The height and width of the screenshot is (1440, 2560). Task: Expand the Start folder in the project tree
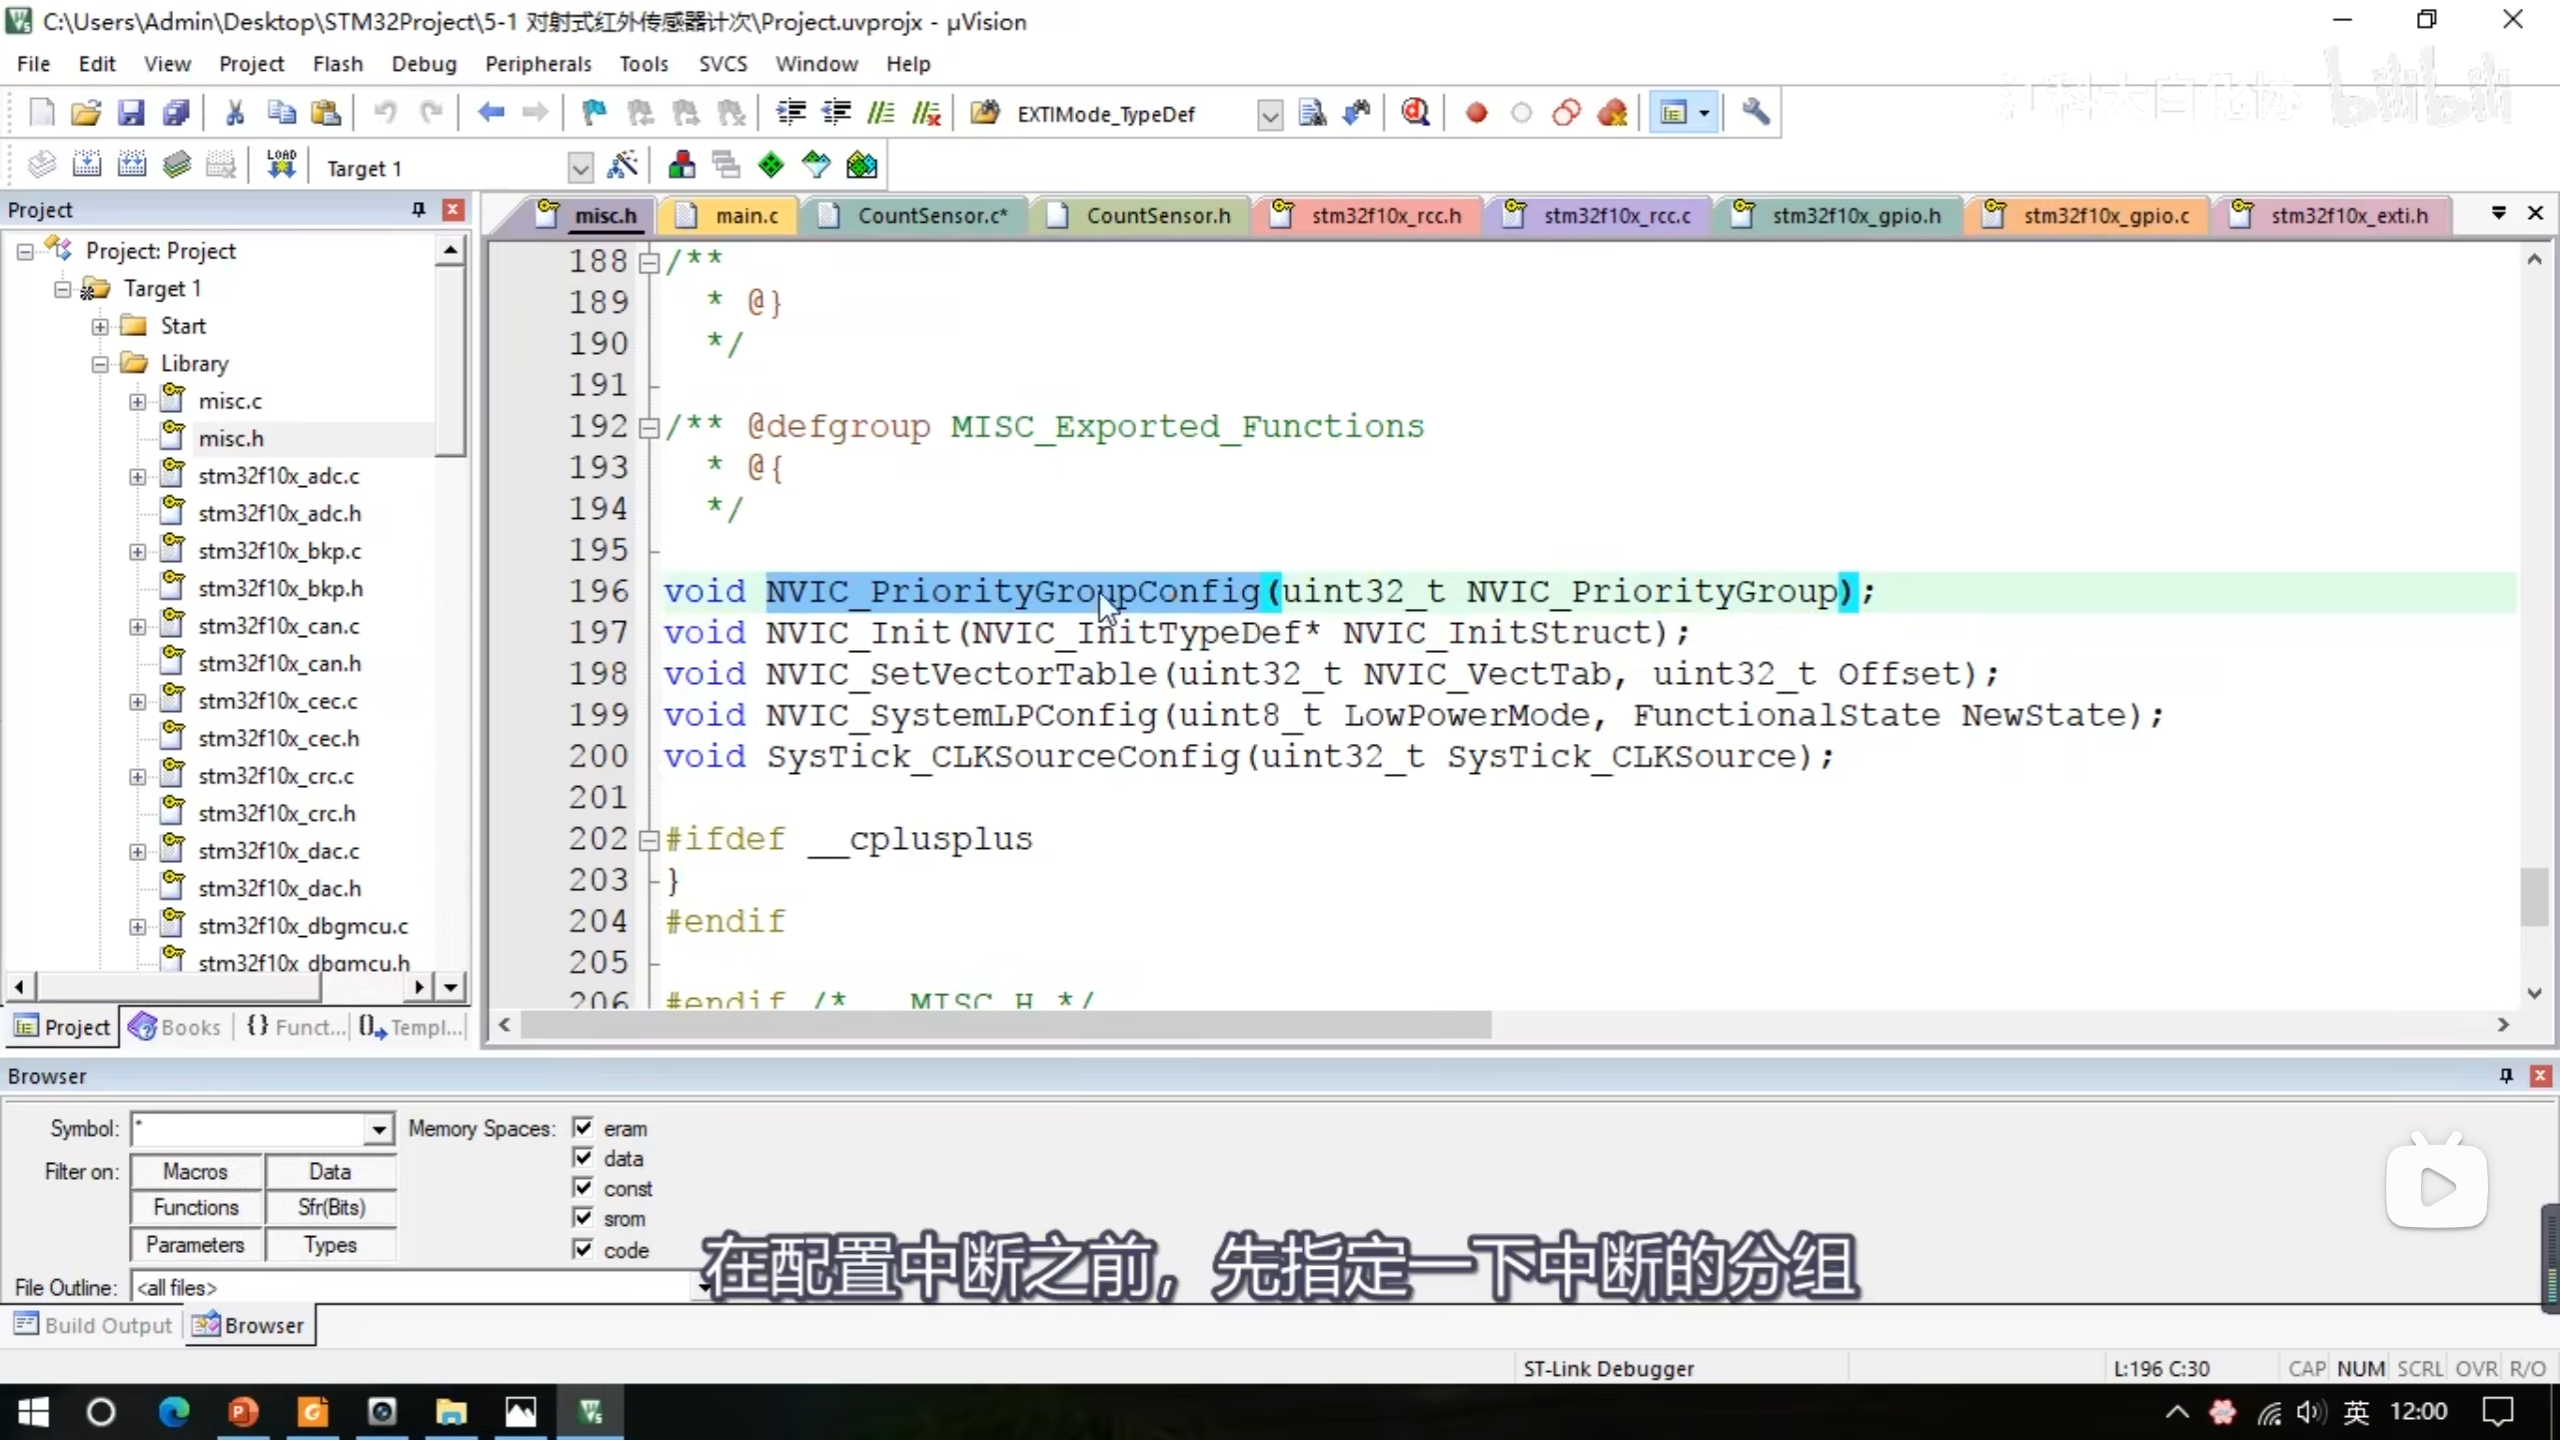(101, 326)
